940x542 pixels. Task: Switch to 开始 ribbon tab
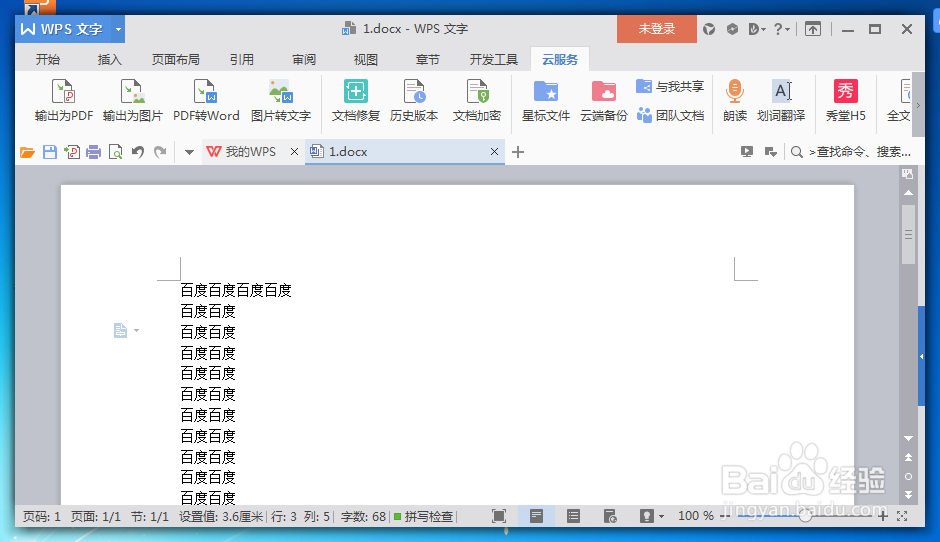pos(47,59)
